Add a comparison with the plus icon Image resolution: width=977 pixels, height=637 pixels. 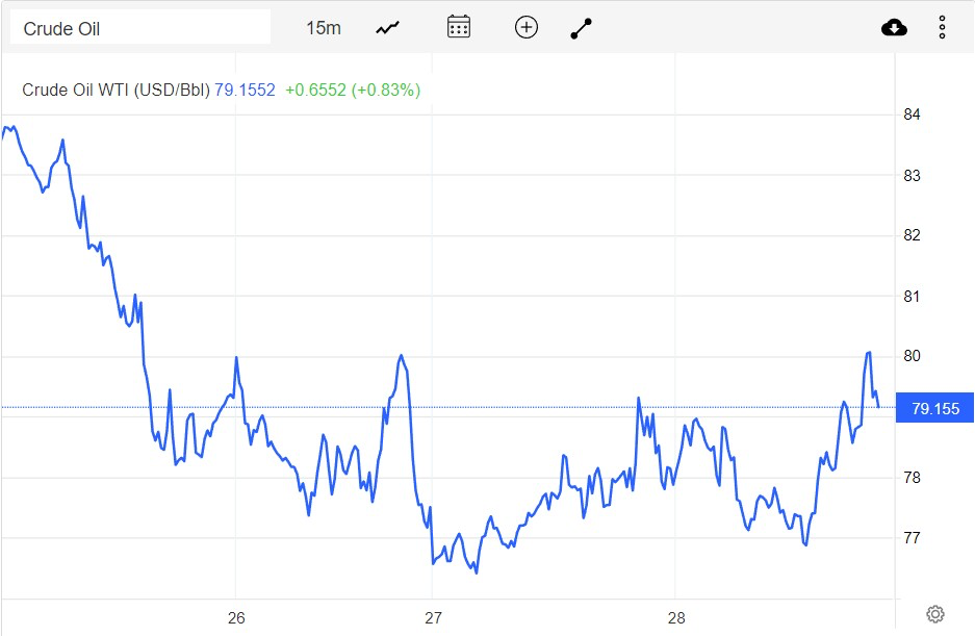coord(526,28)
